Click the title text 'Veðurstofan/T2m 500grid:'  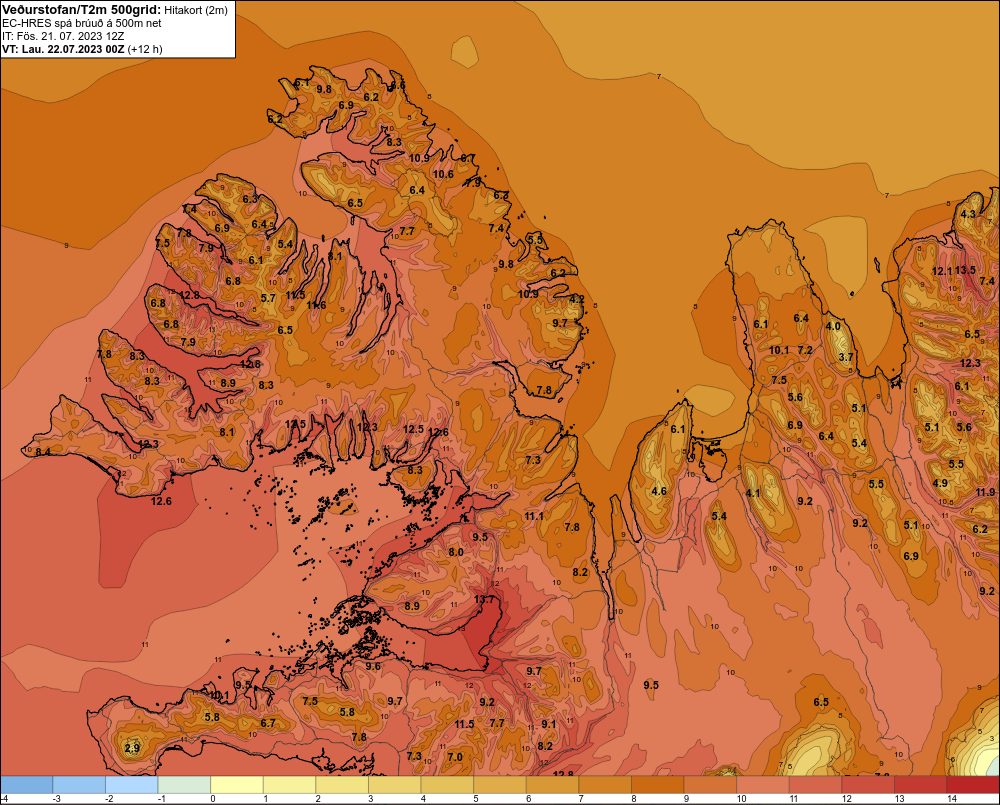point(81,9)
